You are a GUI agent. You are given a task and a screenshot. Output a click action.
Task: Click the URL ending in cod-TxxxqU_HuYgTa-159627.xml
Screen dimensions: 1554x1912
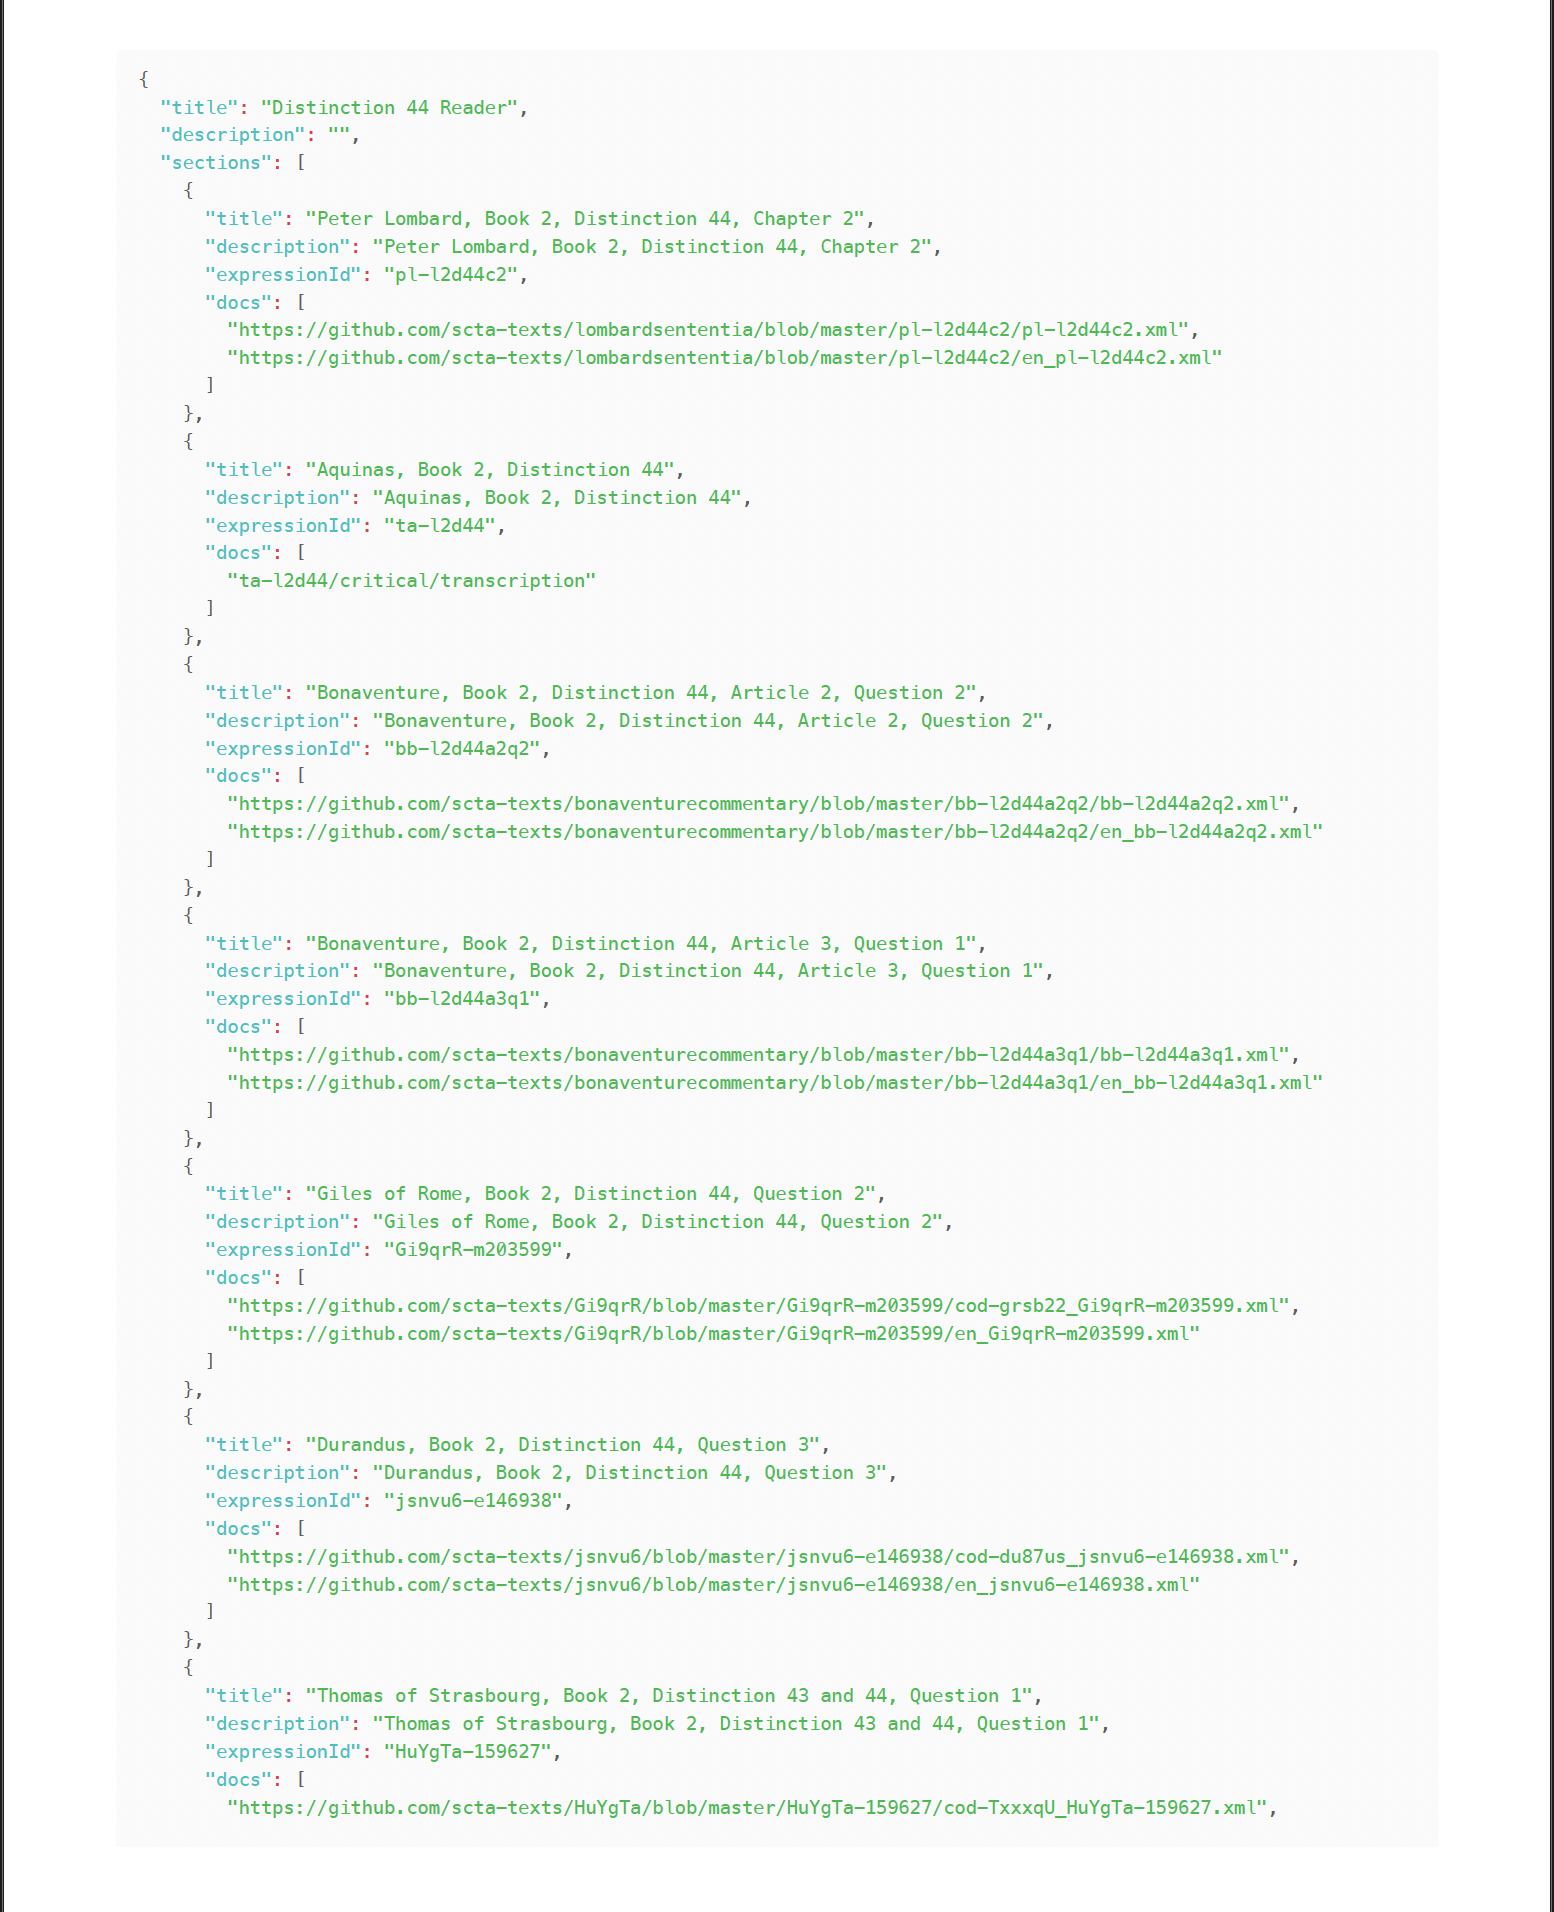747,1808
